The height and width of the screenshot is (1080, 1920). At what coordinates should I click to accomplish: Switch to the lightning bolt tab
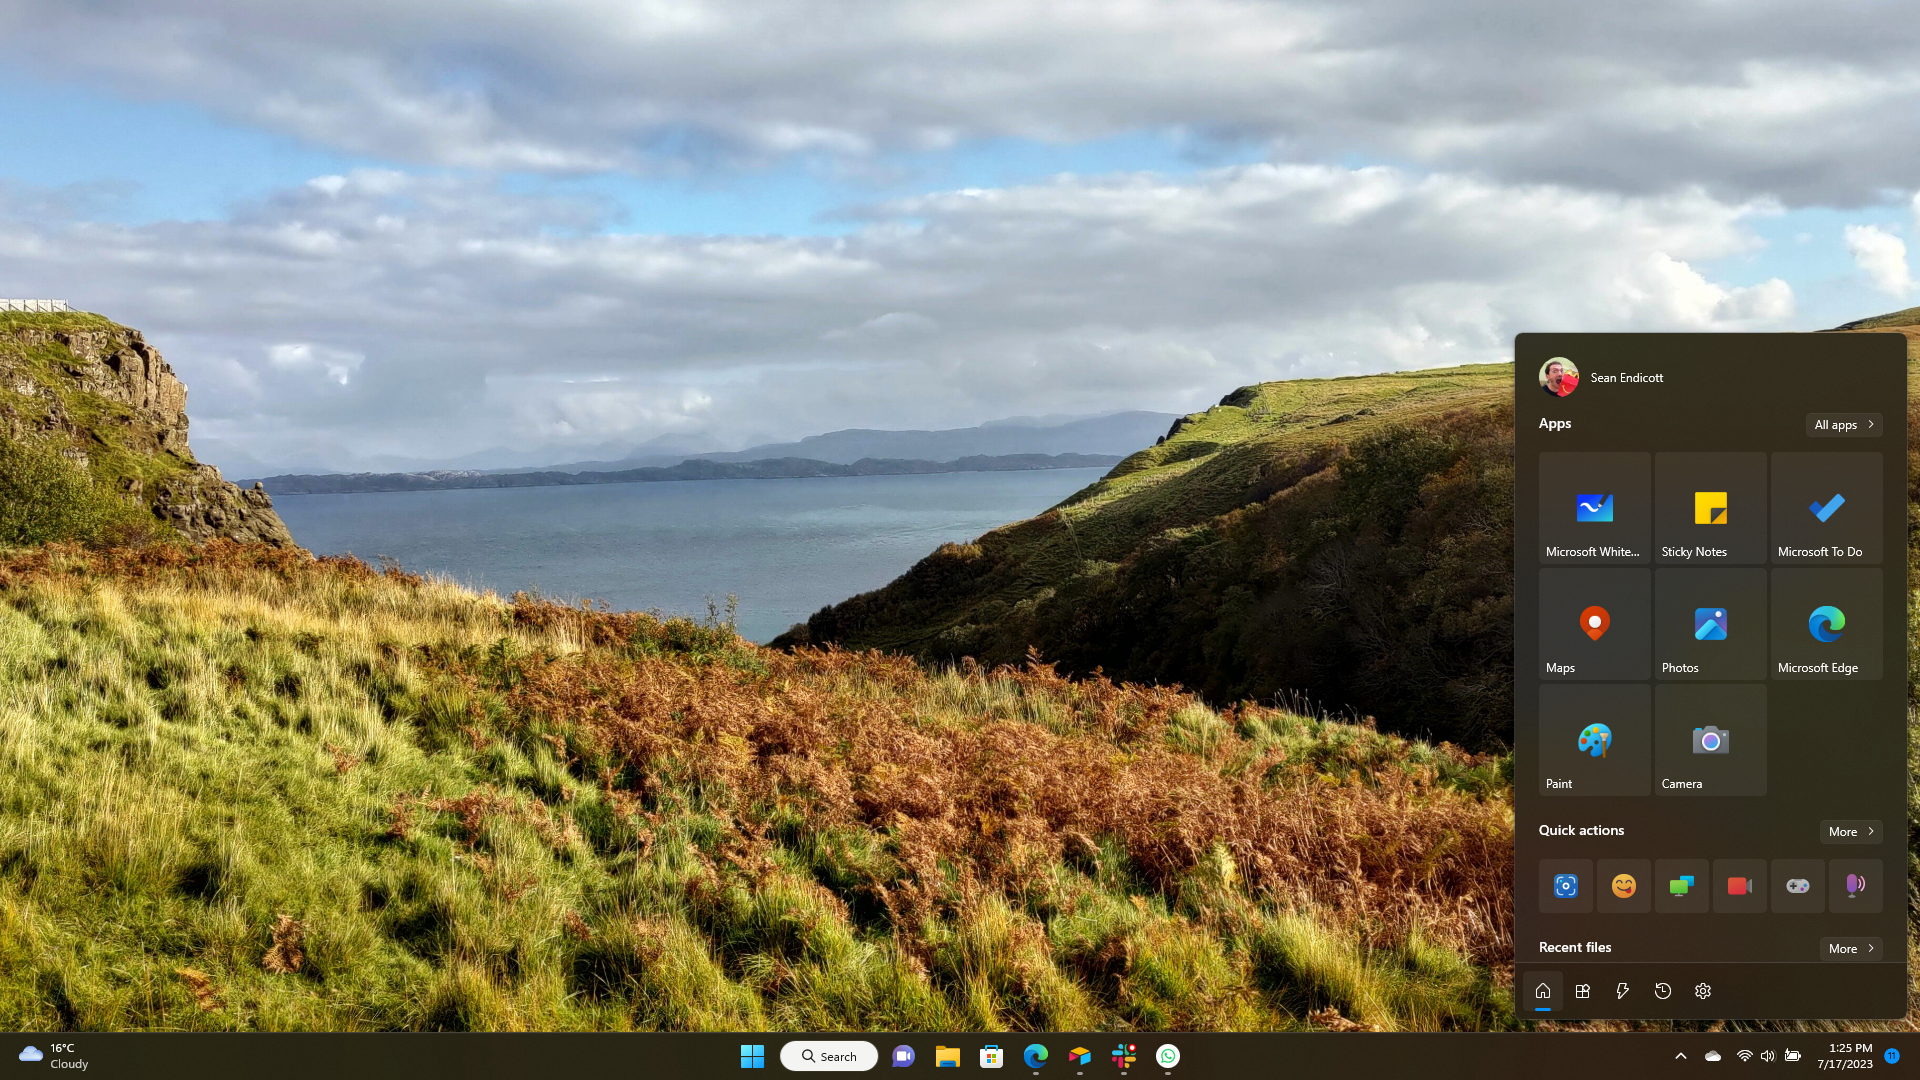click(x=1622, y=991)
